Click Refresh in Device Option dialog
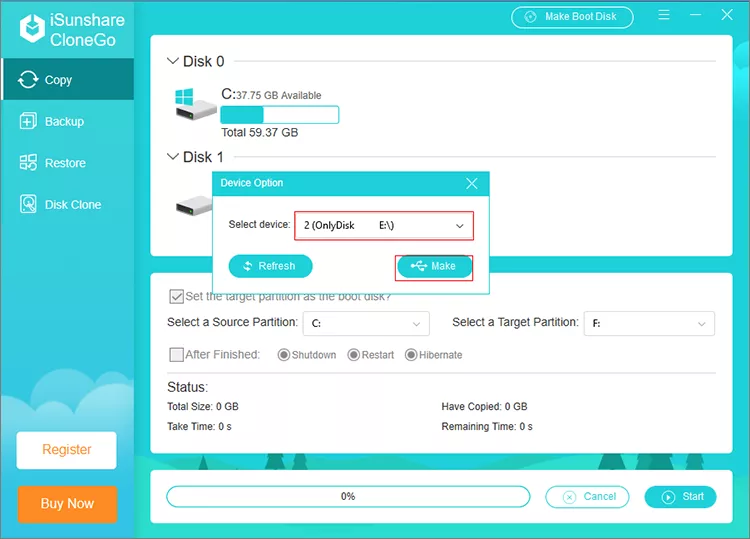Viewport: 750px width, 539px height. 270,266
